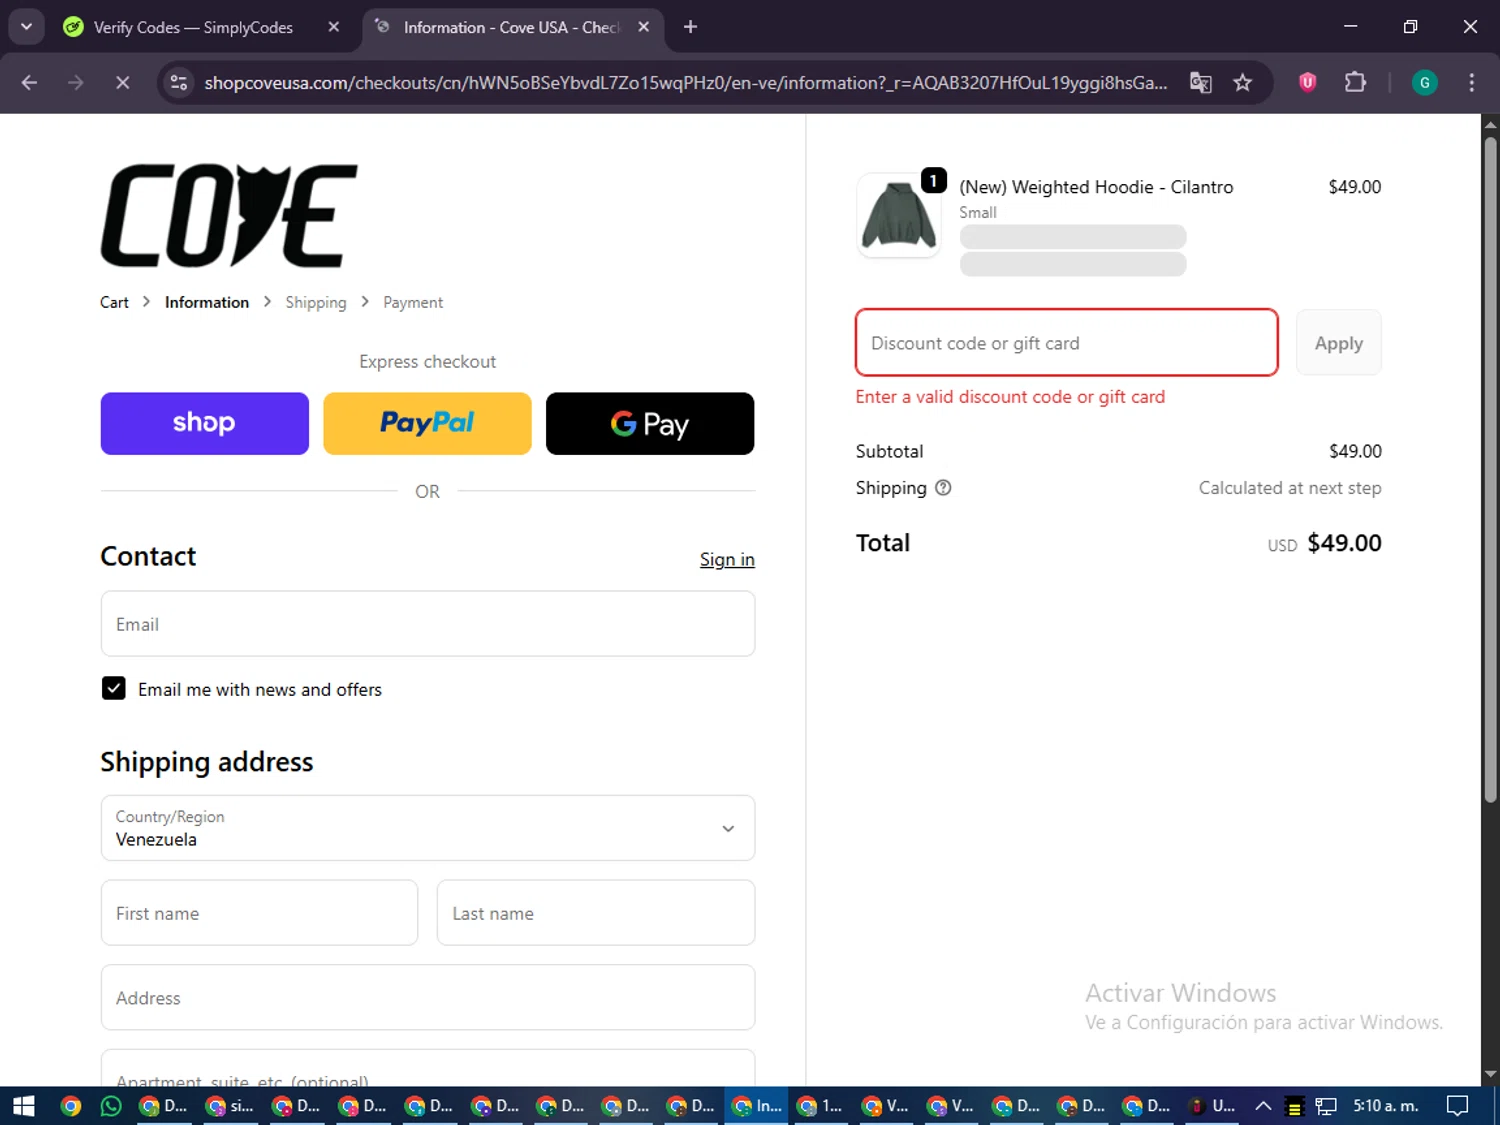Open the Windows Start menu

pyautogui.click(x=23, y=1106)
